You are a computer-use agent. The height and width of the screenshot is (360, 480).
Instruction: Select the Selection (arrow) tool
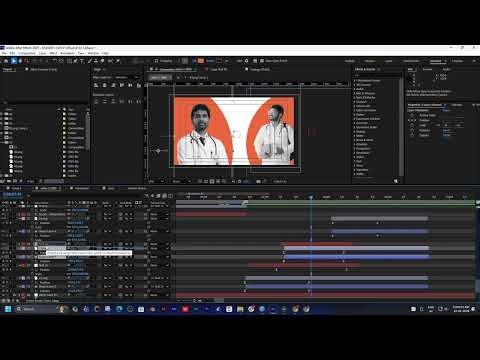click(x=14, y=61)
